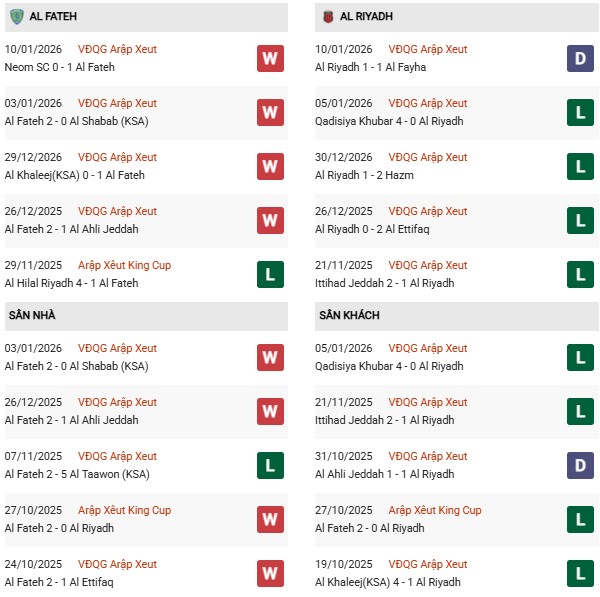Select the SÂN NHÀ section header

pos(32,315)
